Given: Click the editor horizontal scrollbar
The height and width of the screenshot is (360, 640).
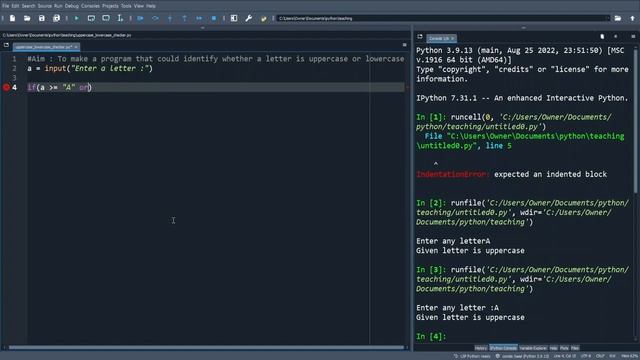Looking at the screenshot, I should pos(206,348).
